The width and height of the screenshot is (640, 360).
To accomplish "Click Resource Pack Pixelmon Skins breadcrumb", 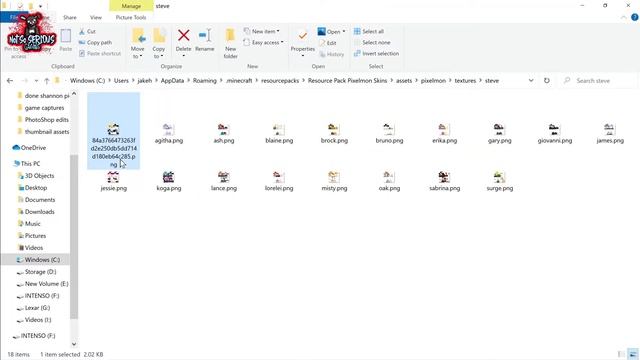I will click(x=347, y=81).
